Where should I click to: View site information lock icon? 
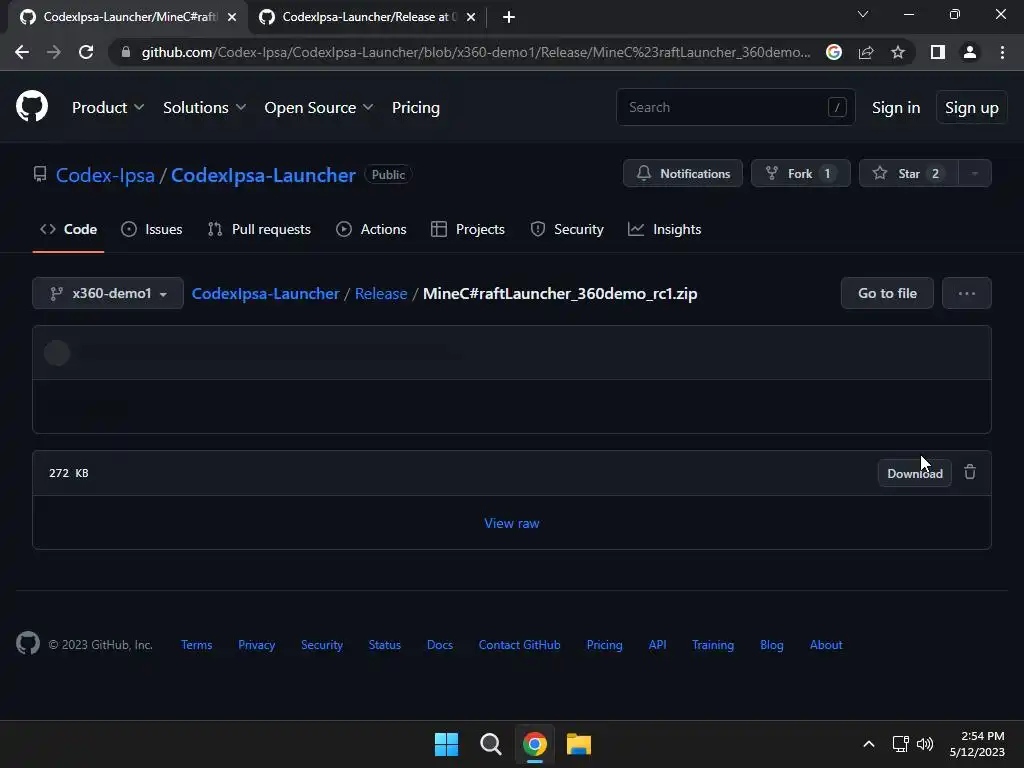pyautogui.click(x=126, y=52)
